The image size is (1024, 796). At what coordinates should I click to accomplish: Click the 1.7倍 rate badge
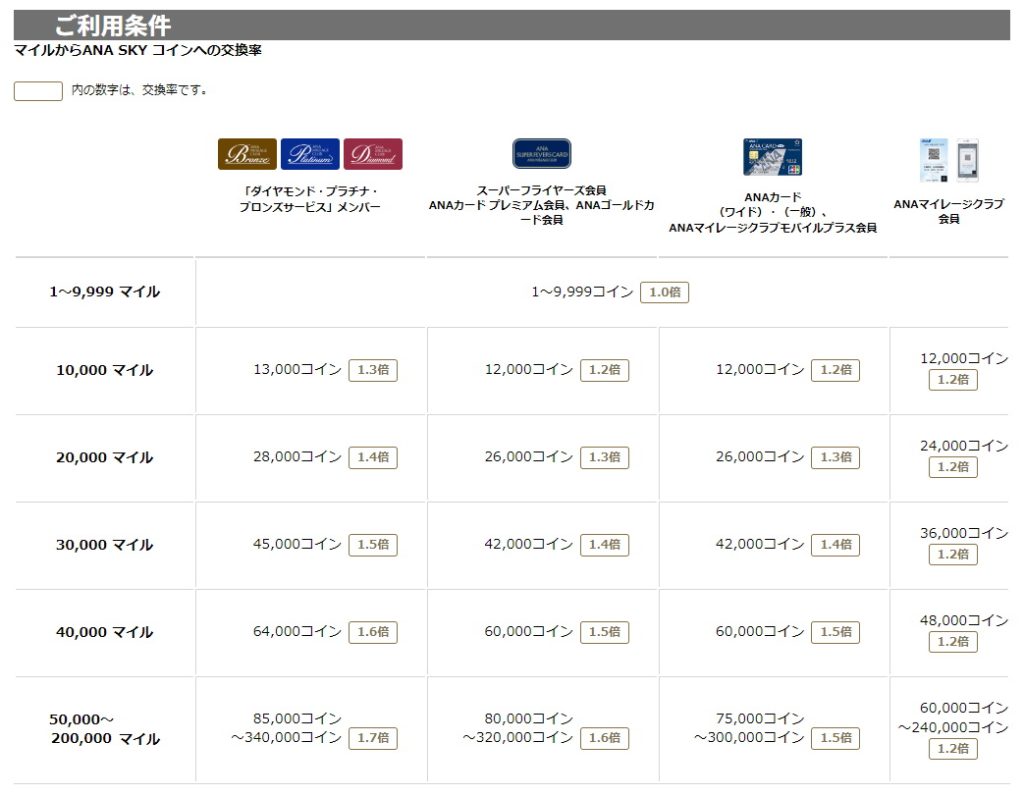(373, 738)
